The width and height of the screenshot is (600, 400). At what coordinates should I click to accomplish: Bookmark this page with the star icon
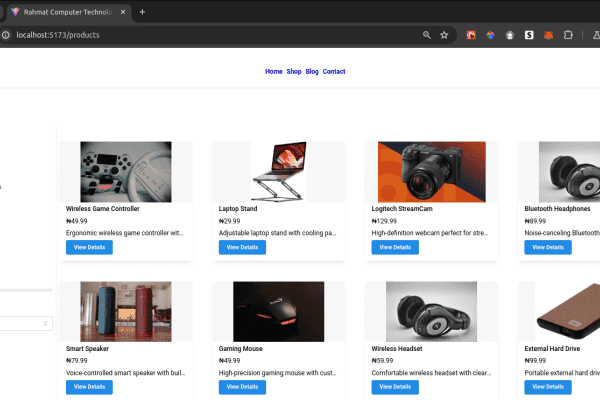coord(444,35)
